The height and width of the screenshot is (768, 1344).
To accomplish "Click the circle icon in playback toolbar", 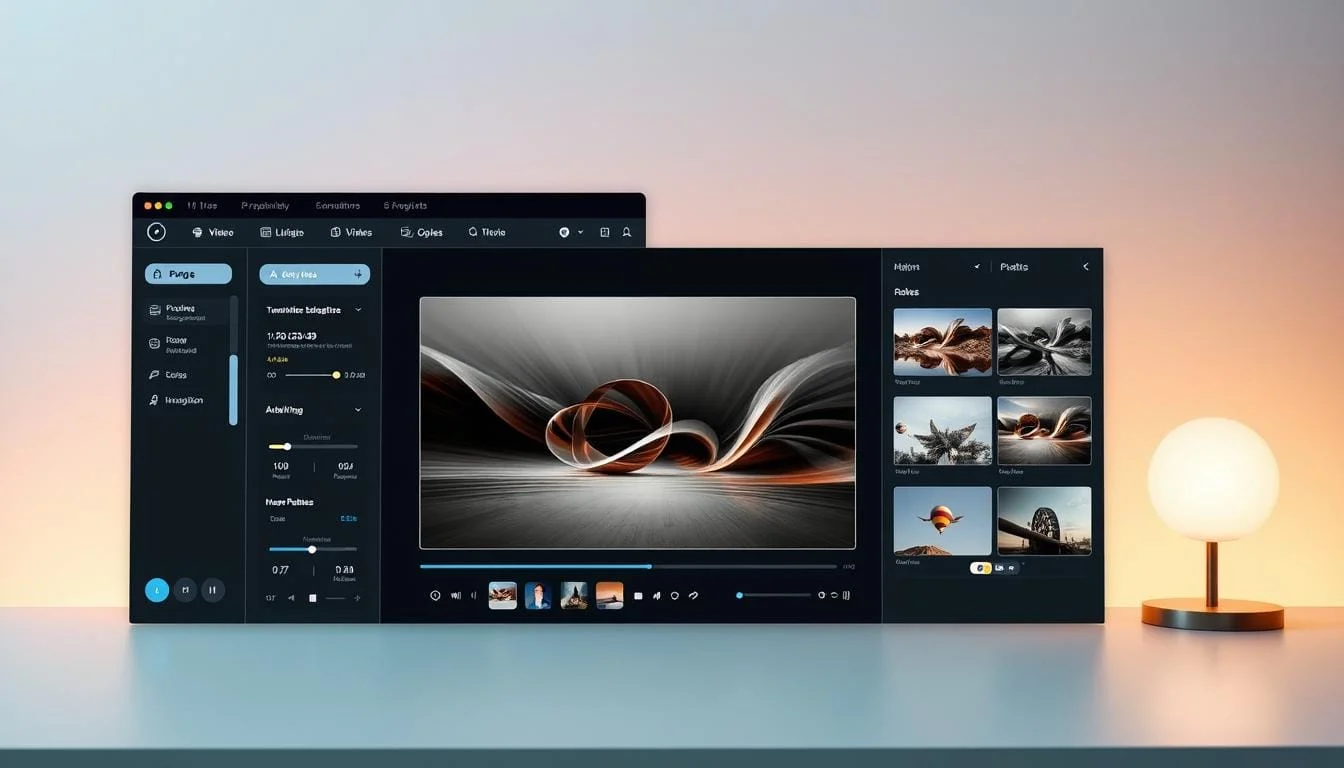I will 675,595.
